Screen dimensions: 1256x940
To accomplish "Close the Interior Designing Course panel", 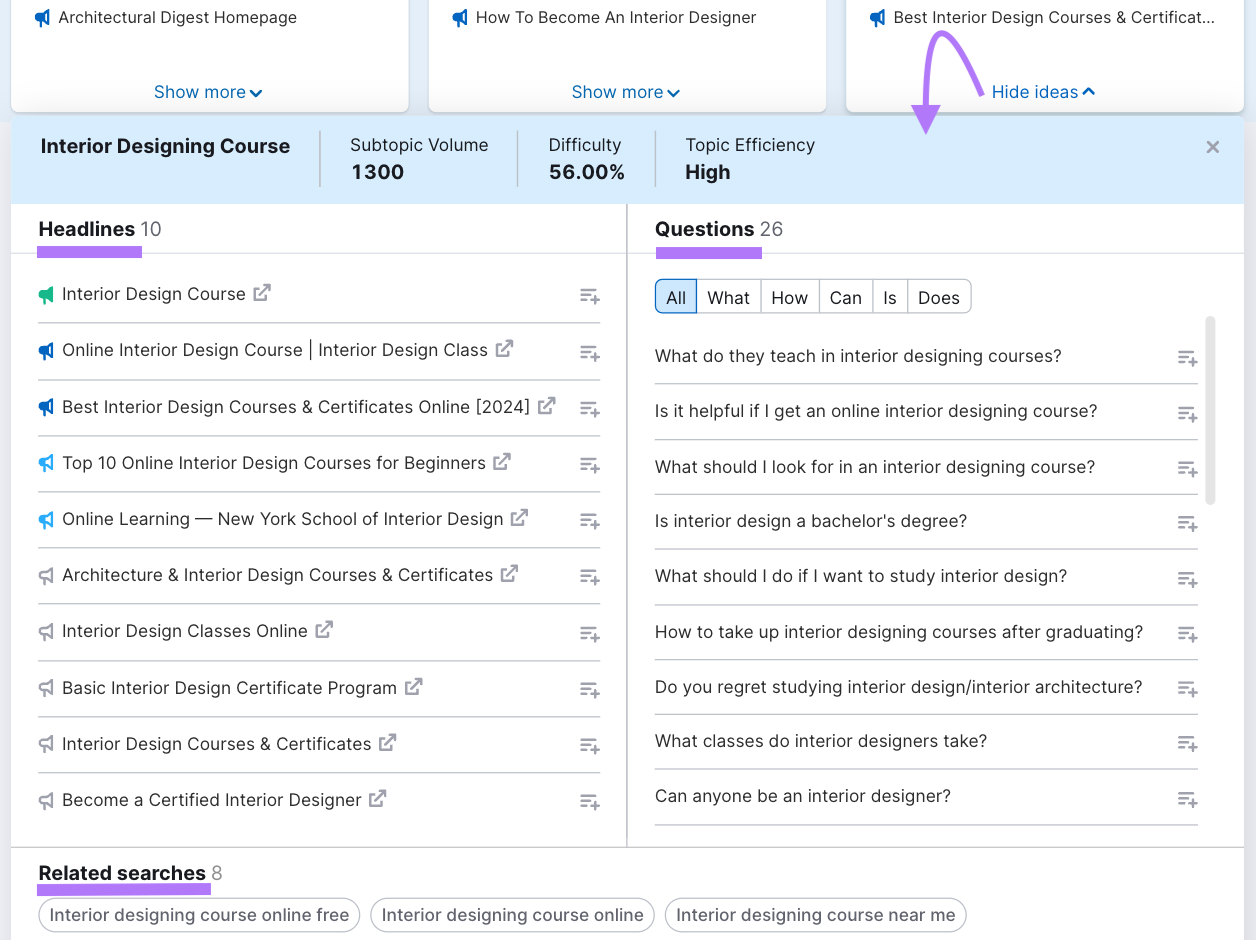I will coord(1212,147).
